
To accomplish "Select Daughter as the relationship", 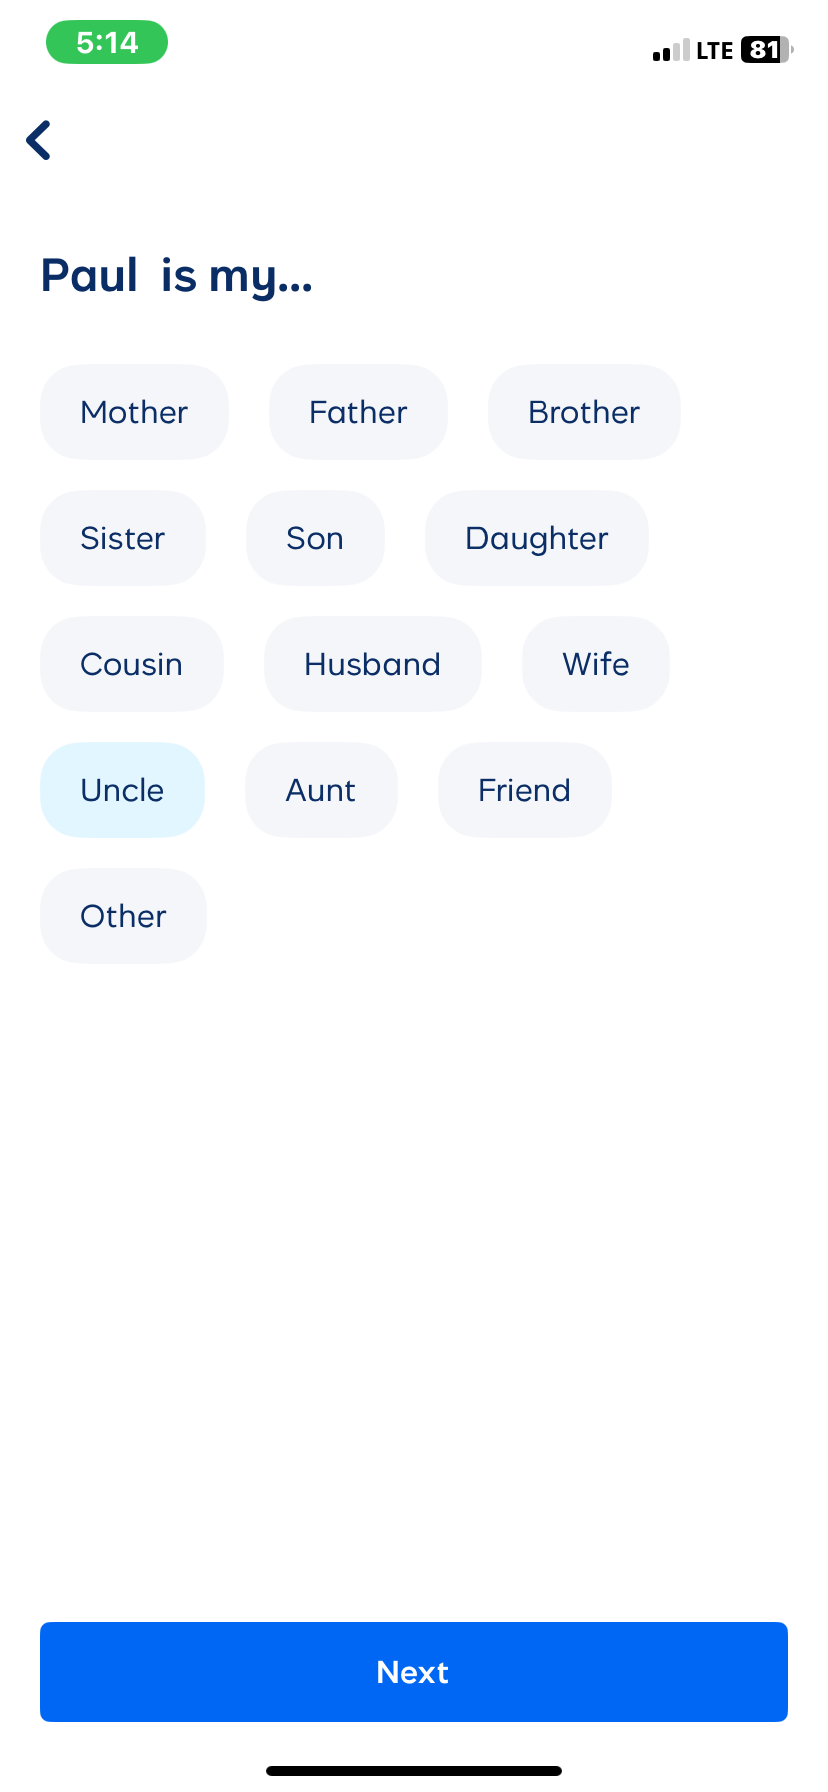I will (x=537, y=538).
